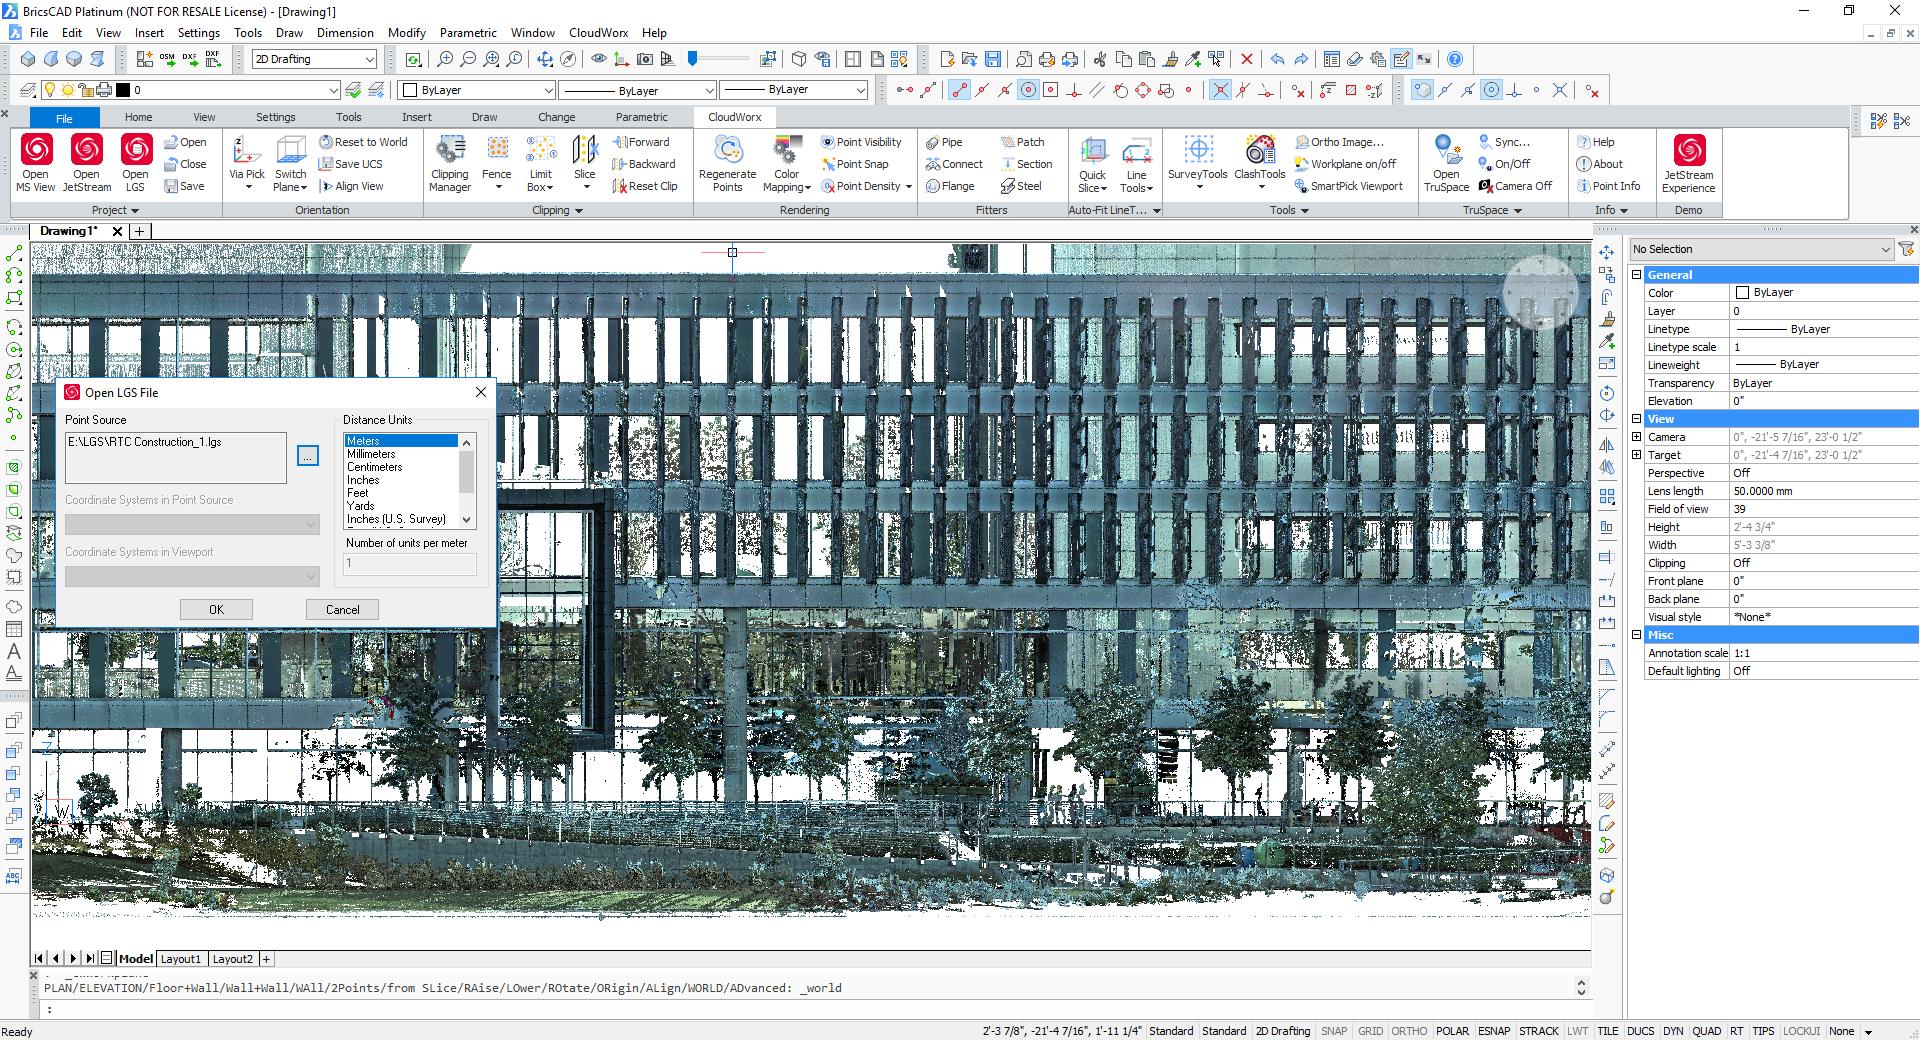Select Millimeters in Distance Units list

click(x=371, y=454)
